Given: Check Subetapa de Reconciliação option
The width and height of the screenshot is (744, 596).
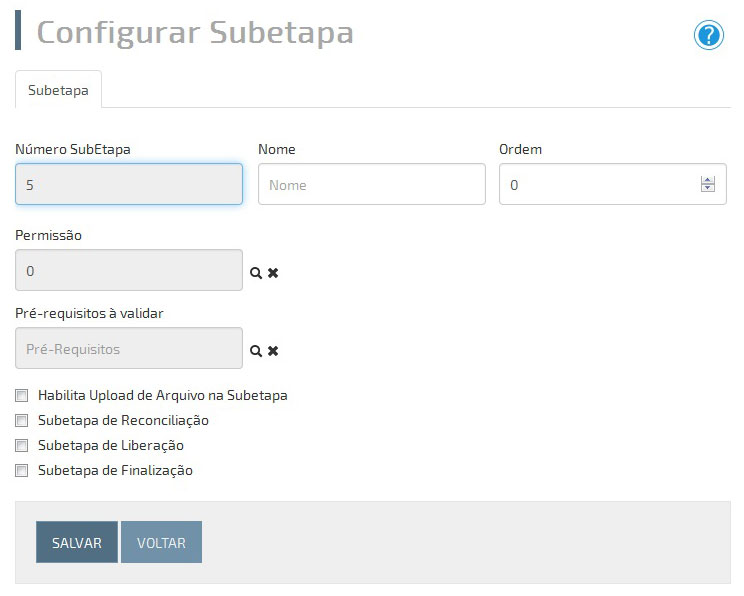Looking at the screenshot, I should pos(21,420).
